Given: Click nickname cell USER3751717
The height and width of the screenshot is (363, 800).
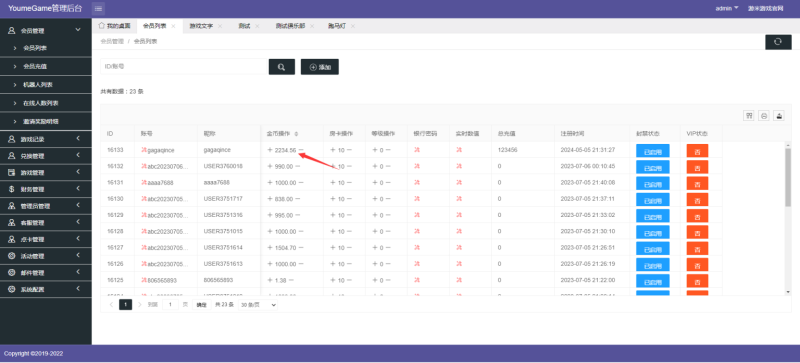Looking at the screenshot, I should tap(223, 199).
